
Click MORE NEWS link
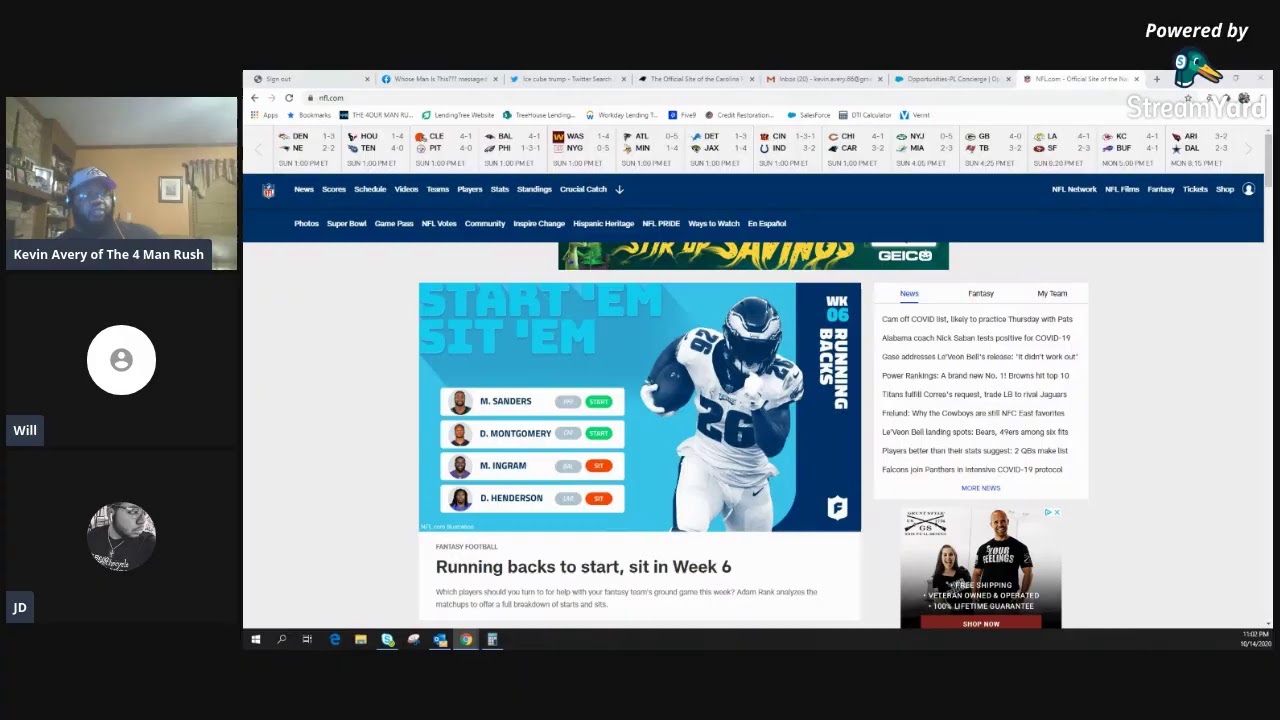[x=981, y=488]
